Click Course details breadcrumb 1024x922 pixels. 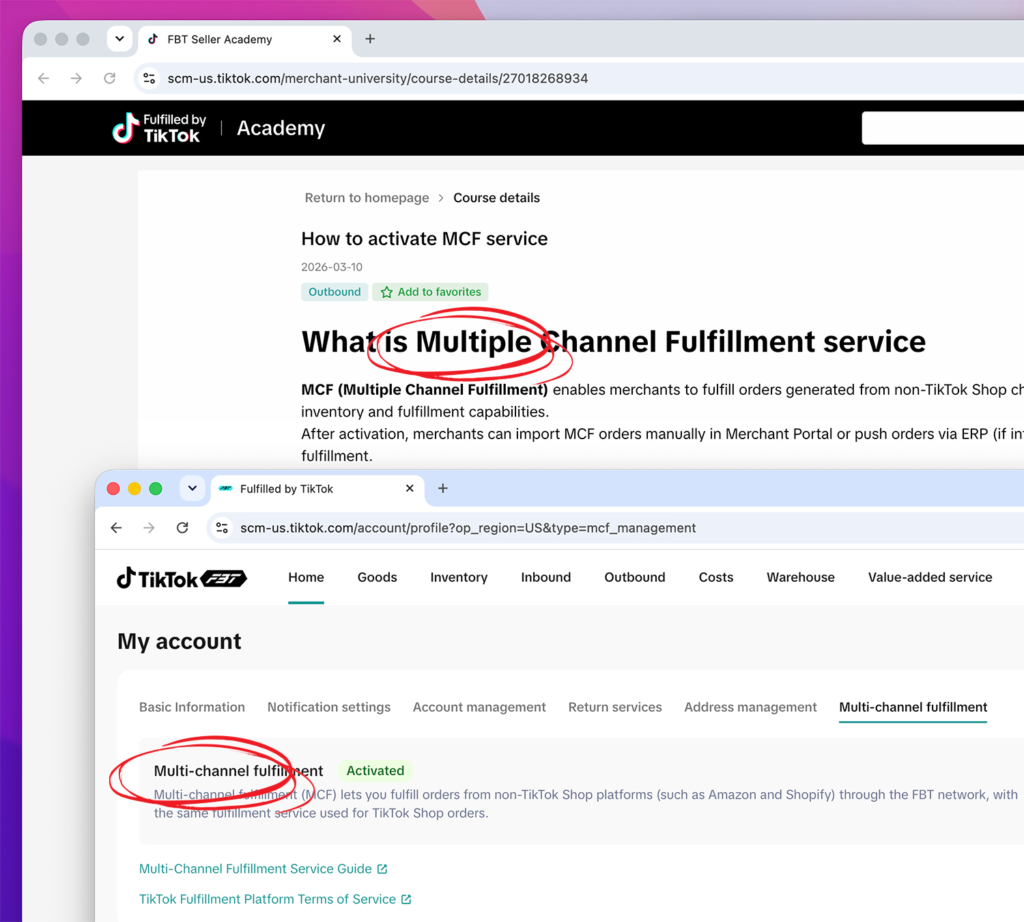496,198
